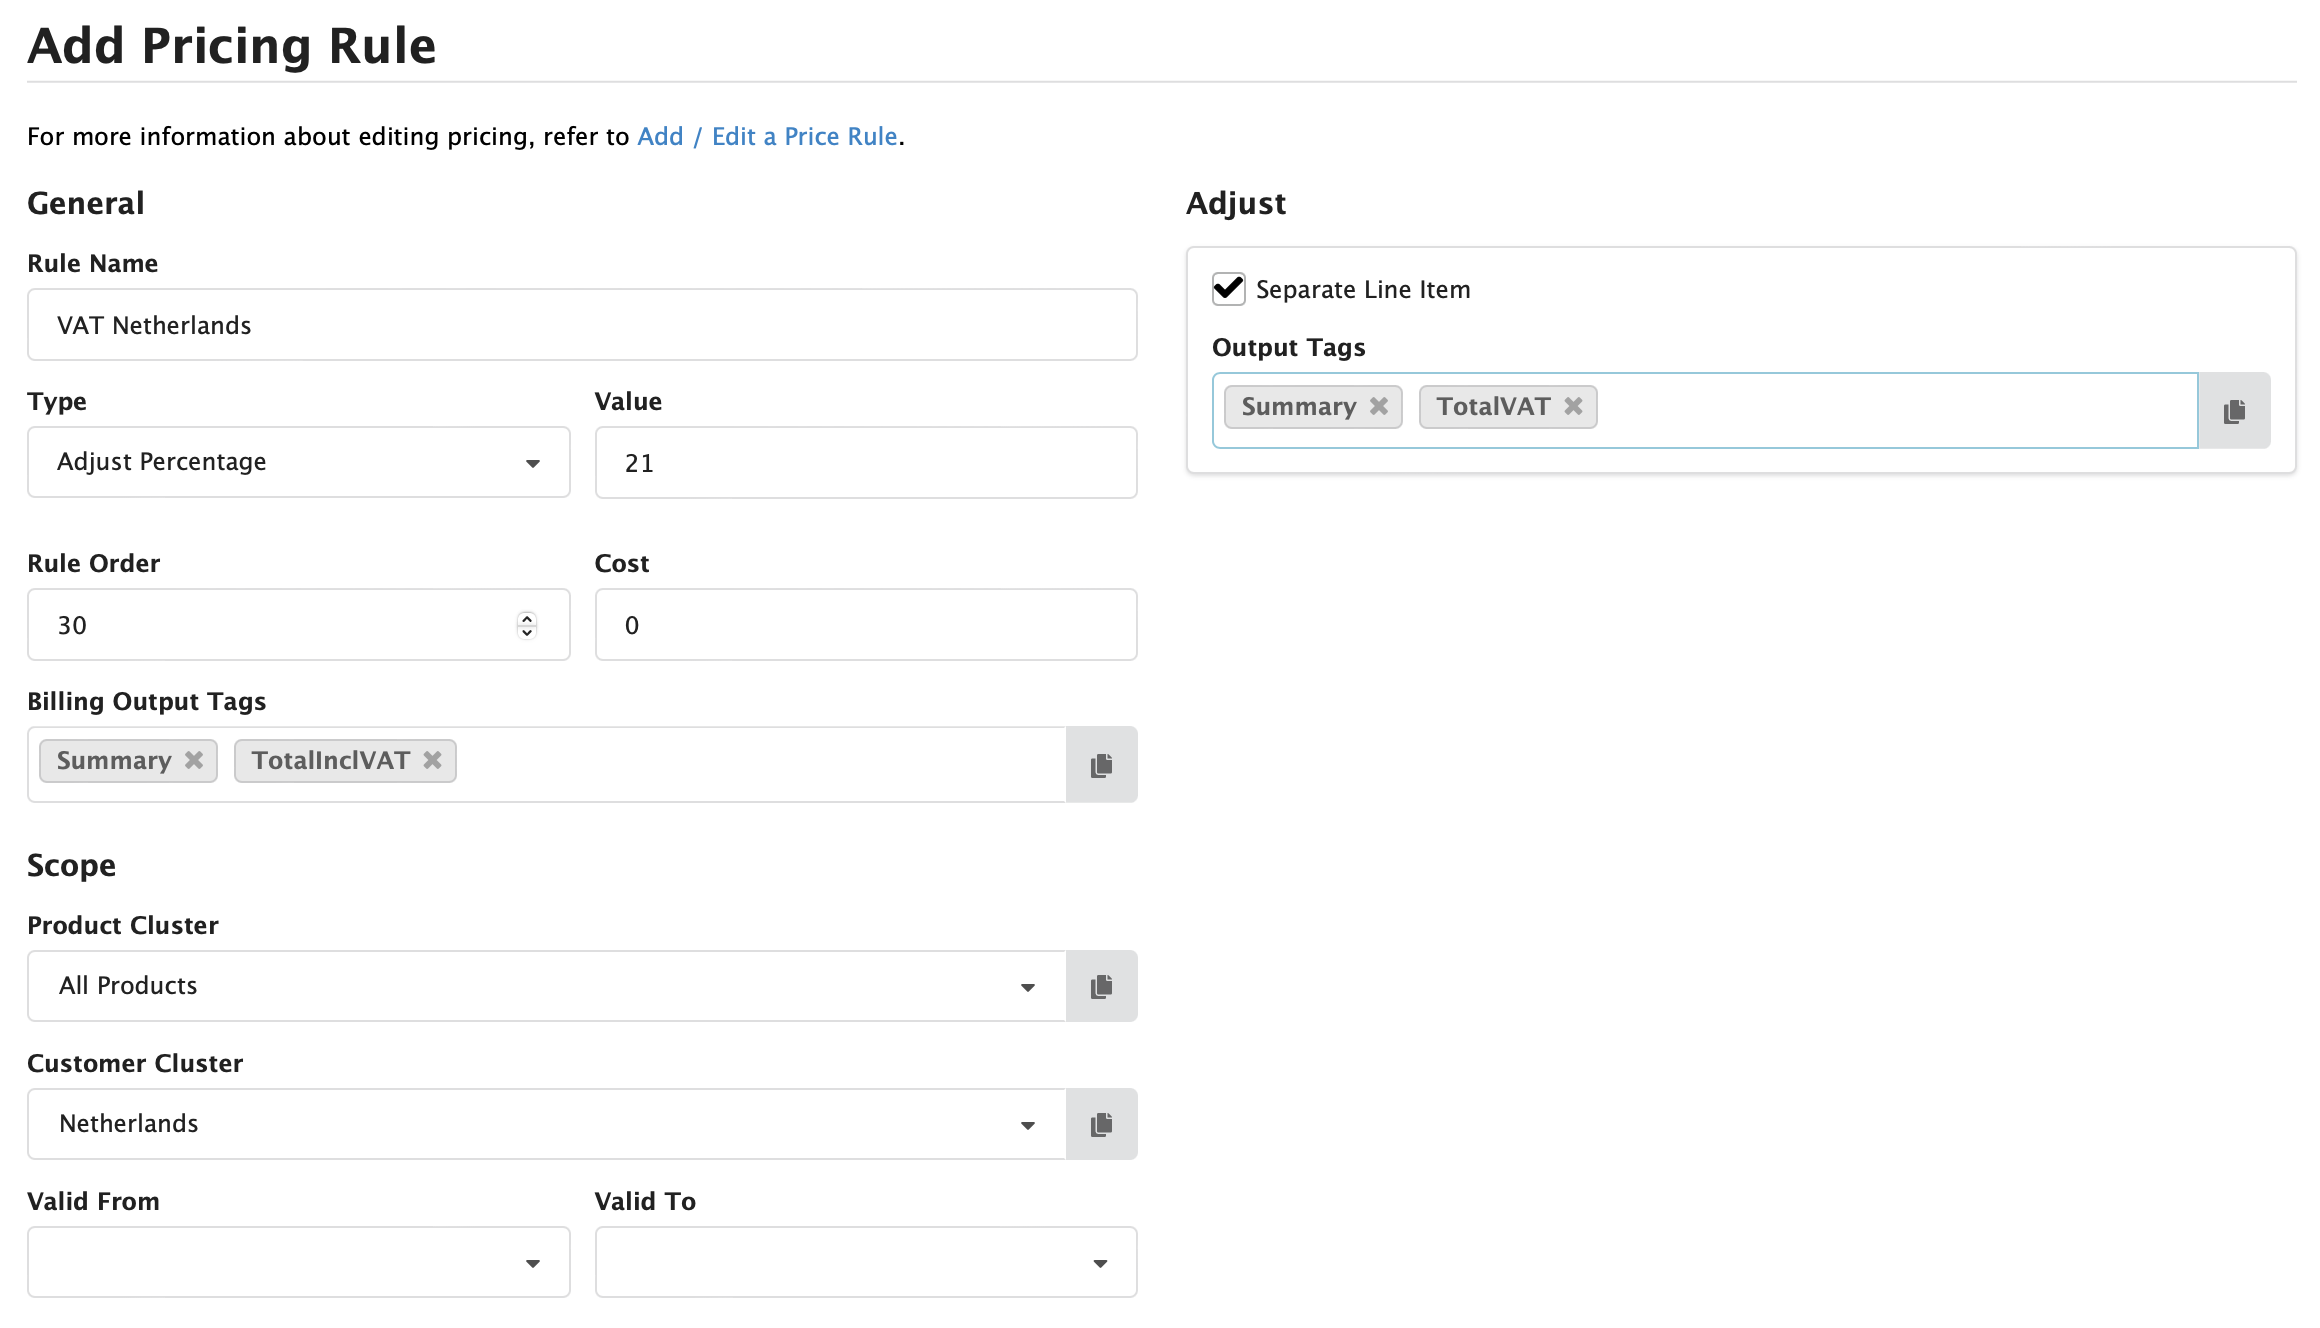Remove the TotalInclVAT billing tag

[431, 760]
